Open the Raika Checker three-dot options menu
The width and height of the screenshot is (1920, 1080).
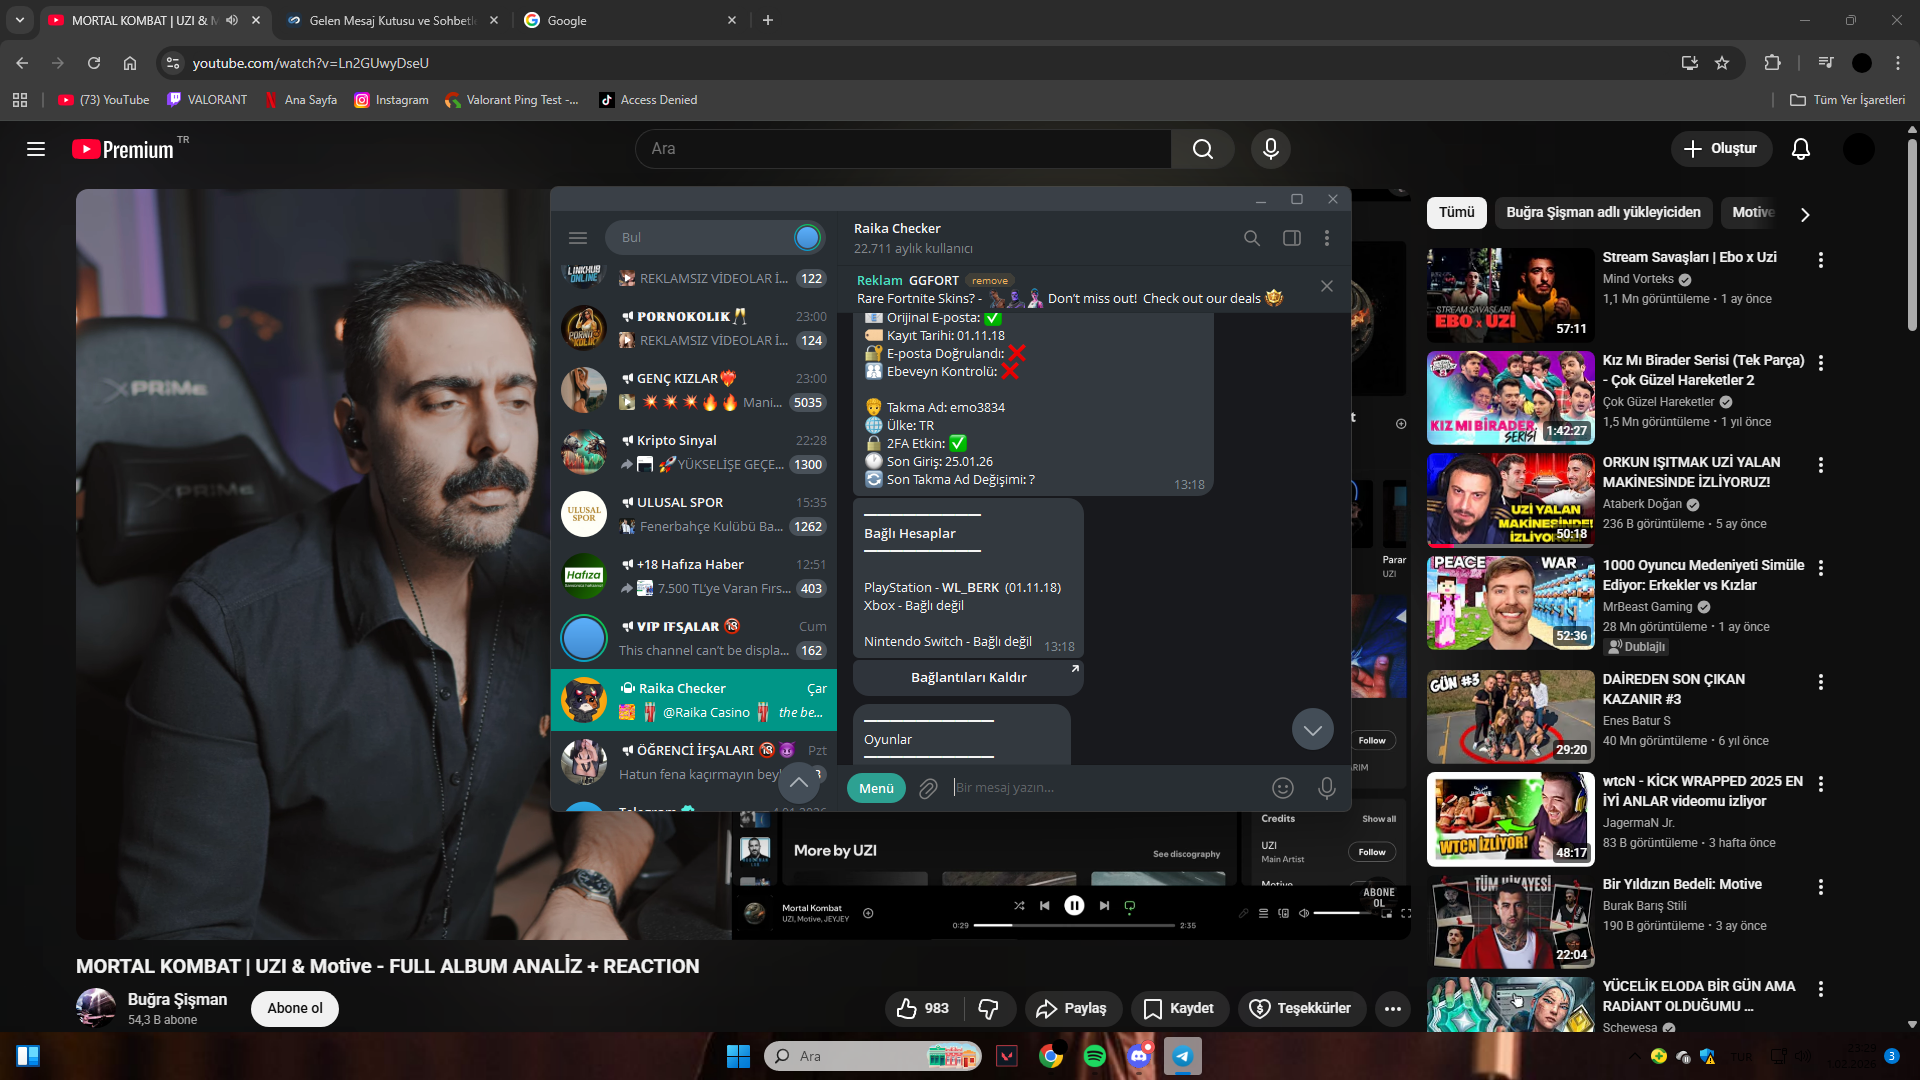pos(1327,238)
